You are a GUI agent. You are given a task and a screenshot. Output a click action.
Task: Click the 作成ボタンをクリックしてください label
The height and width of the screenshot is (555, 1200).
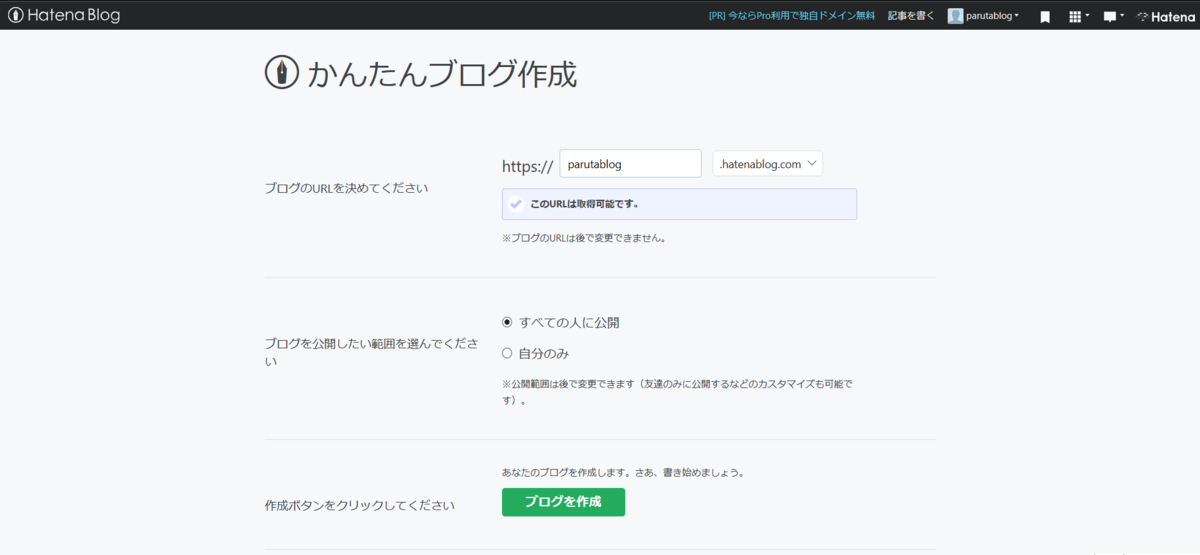pyautogui.click(x=359, y=505)
